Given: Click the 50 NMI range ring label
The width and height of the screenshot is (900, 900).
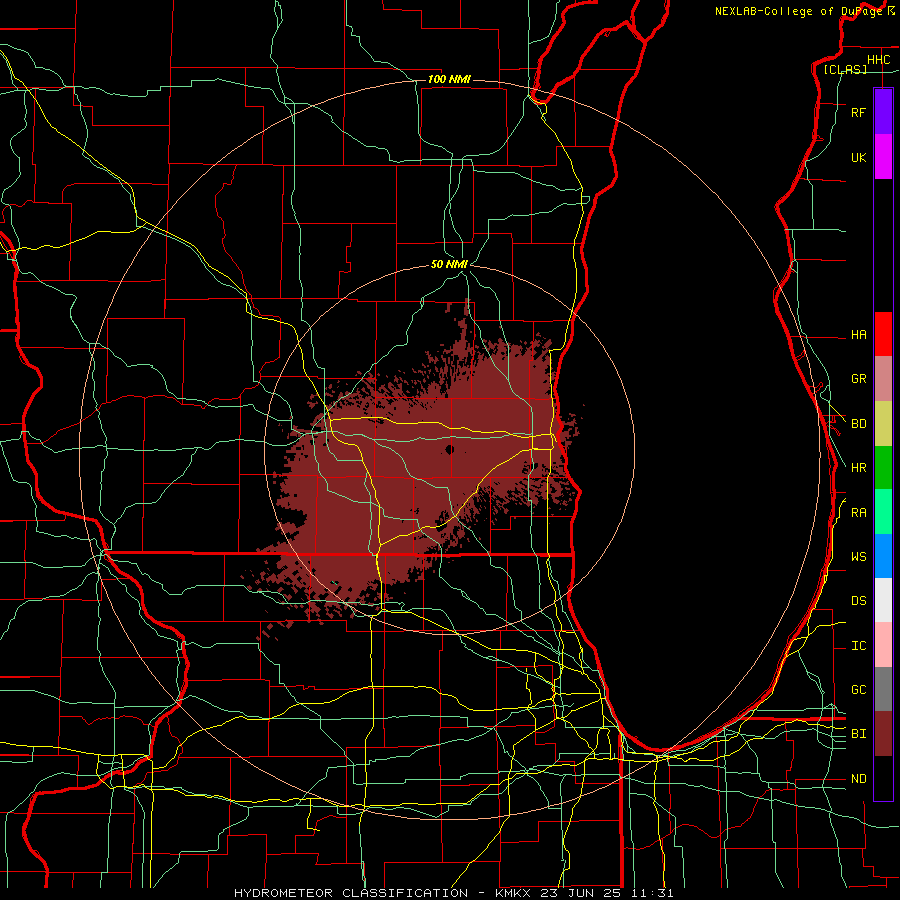Looking at the screenshot, I should coord(449,264).
